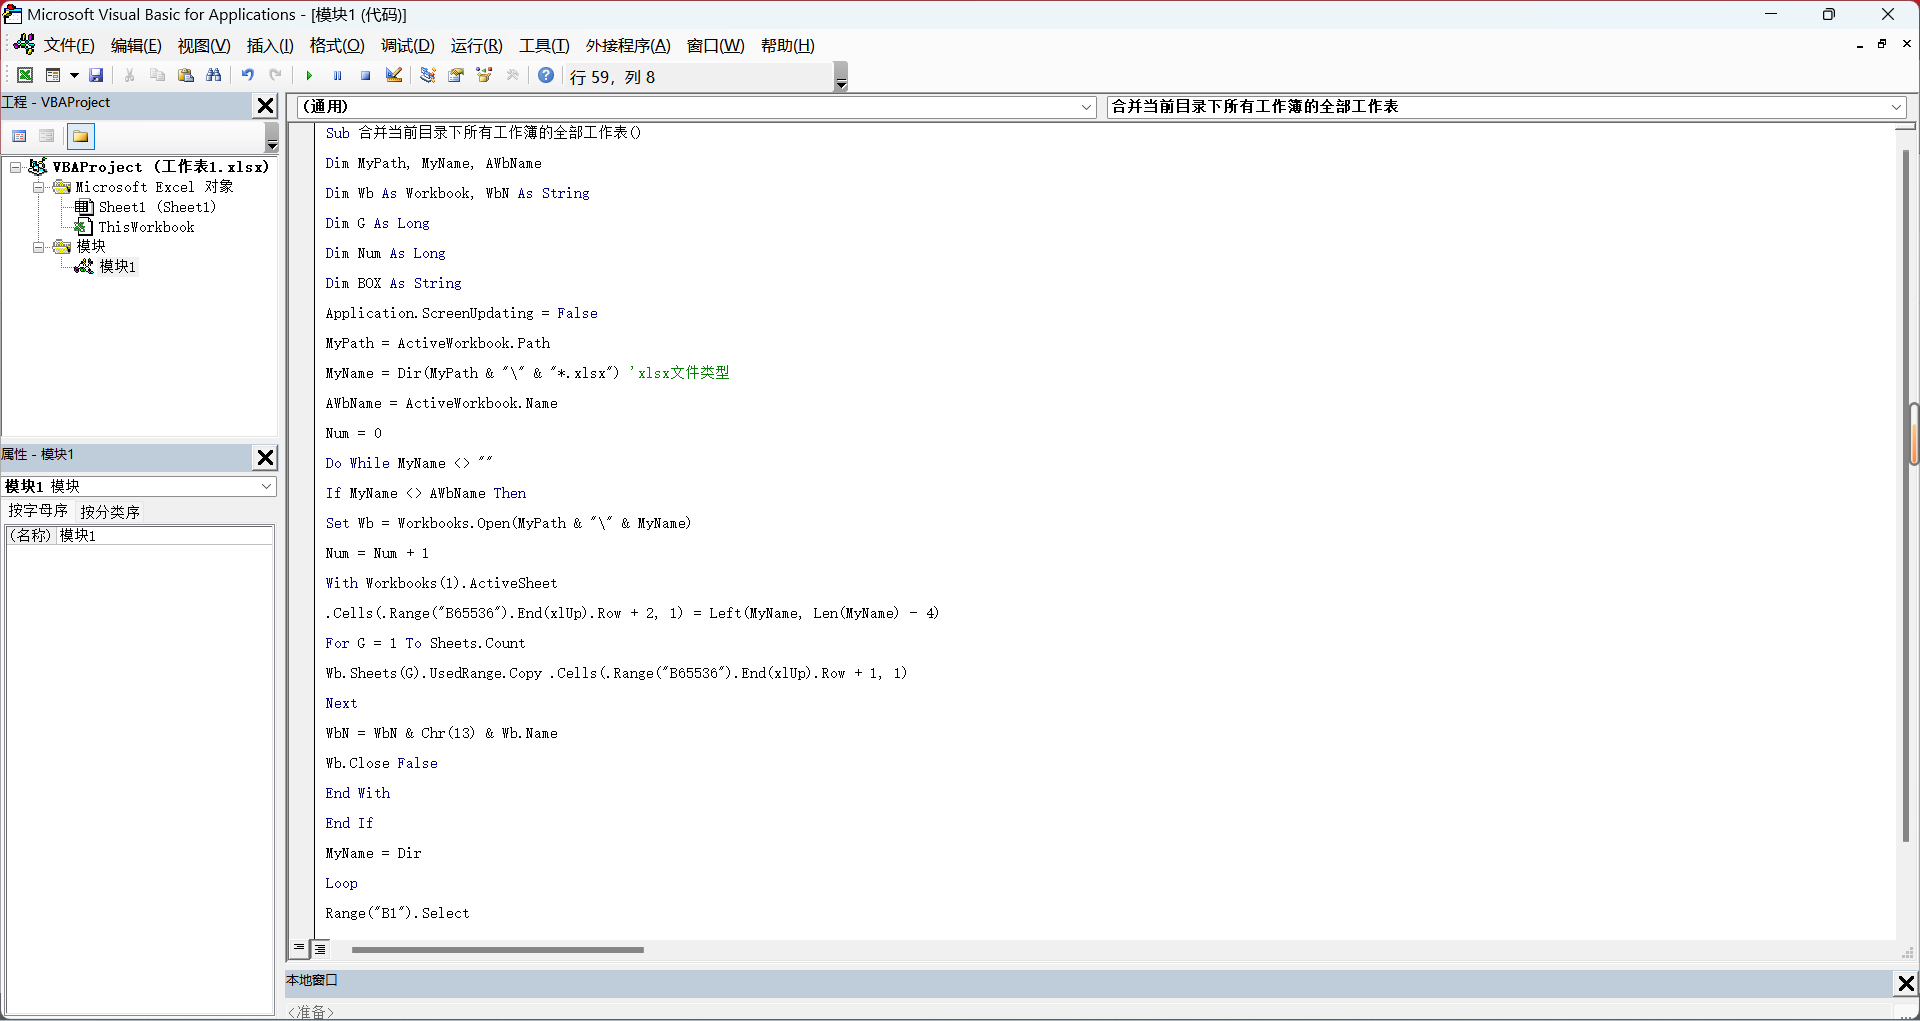
Task: Collapse the Microsoft Excel 对象 folder
Action: pos(38,187)
